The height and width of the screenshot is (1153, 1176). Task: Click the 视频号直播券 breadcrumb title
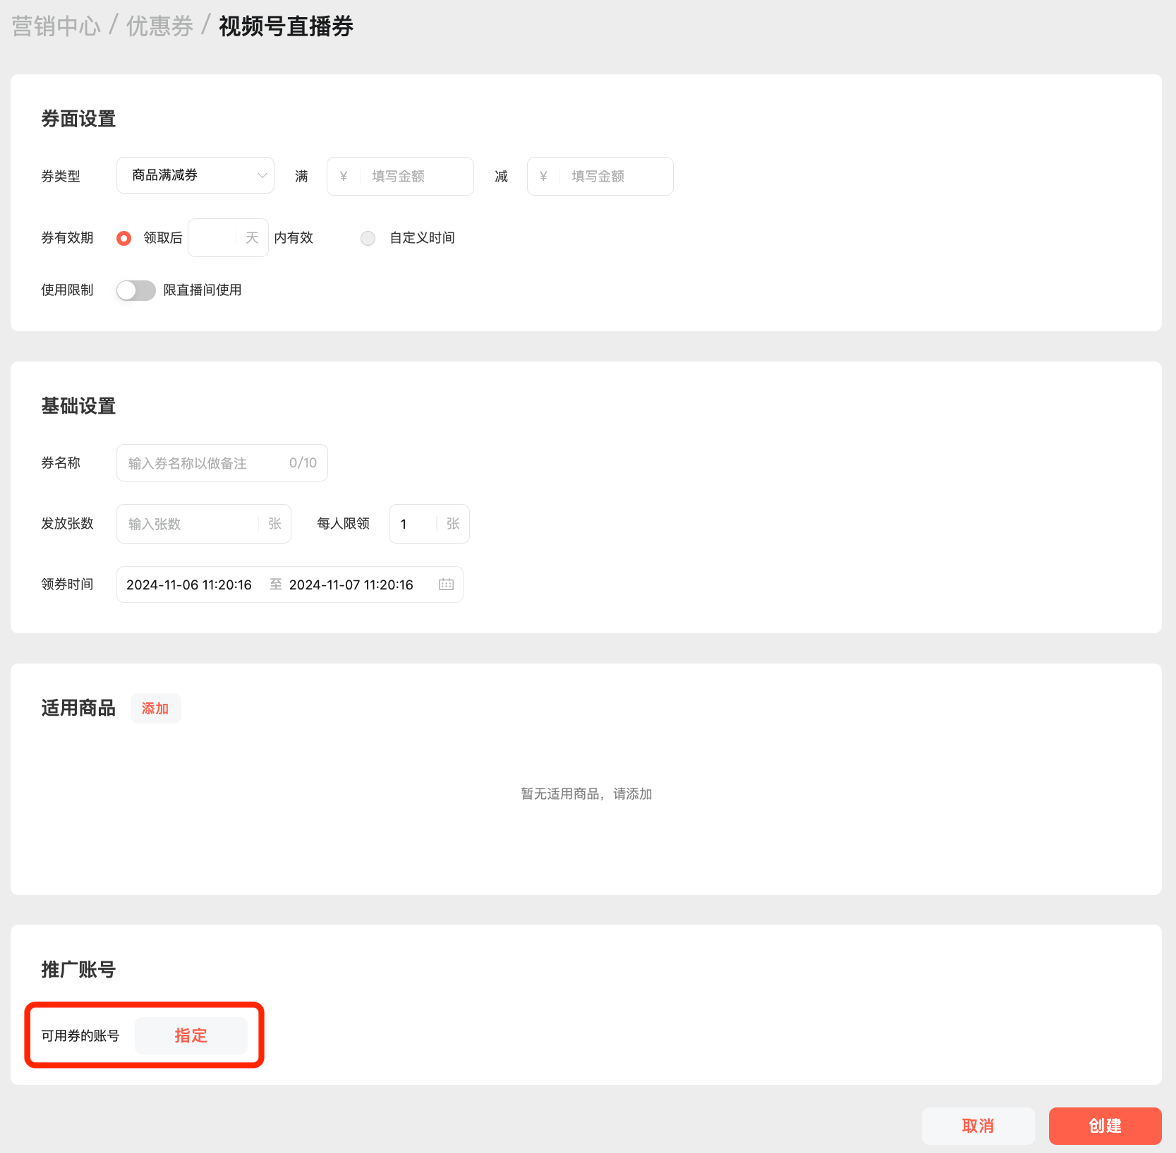(x=286, y=26)
